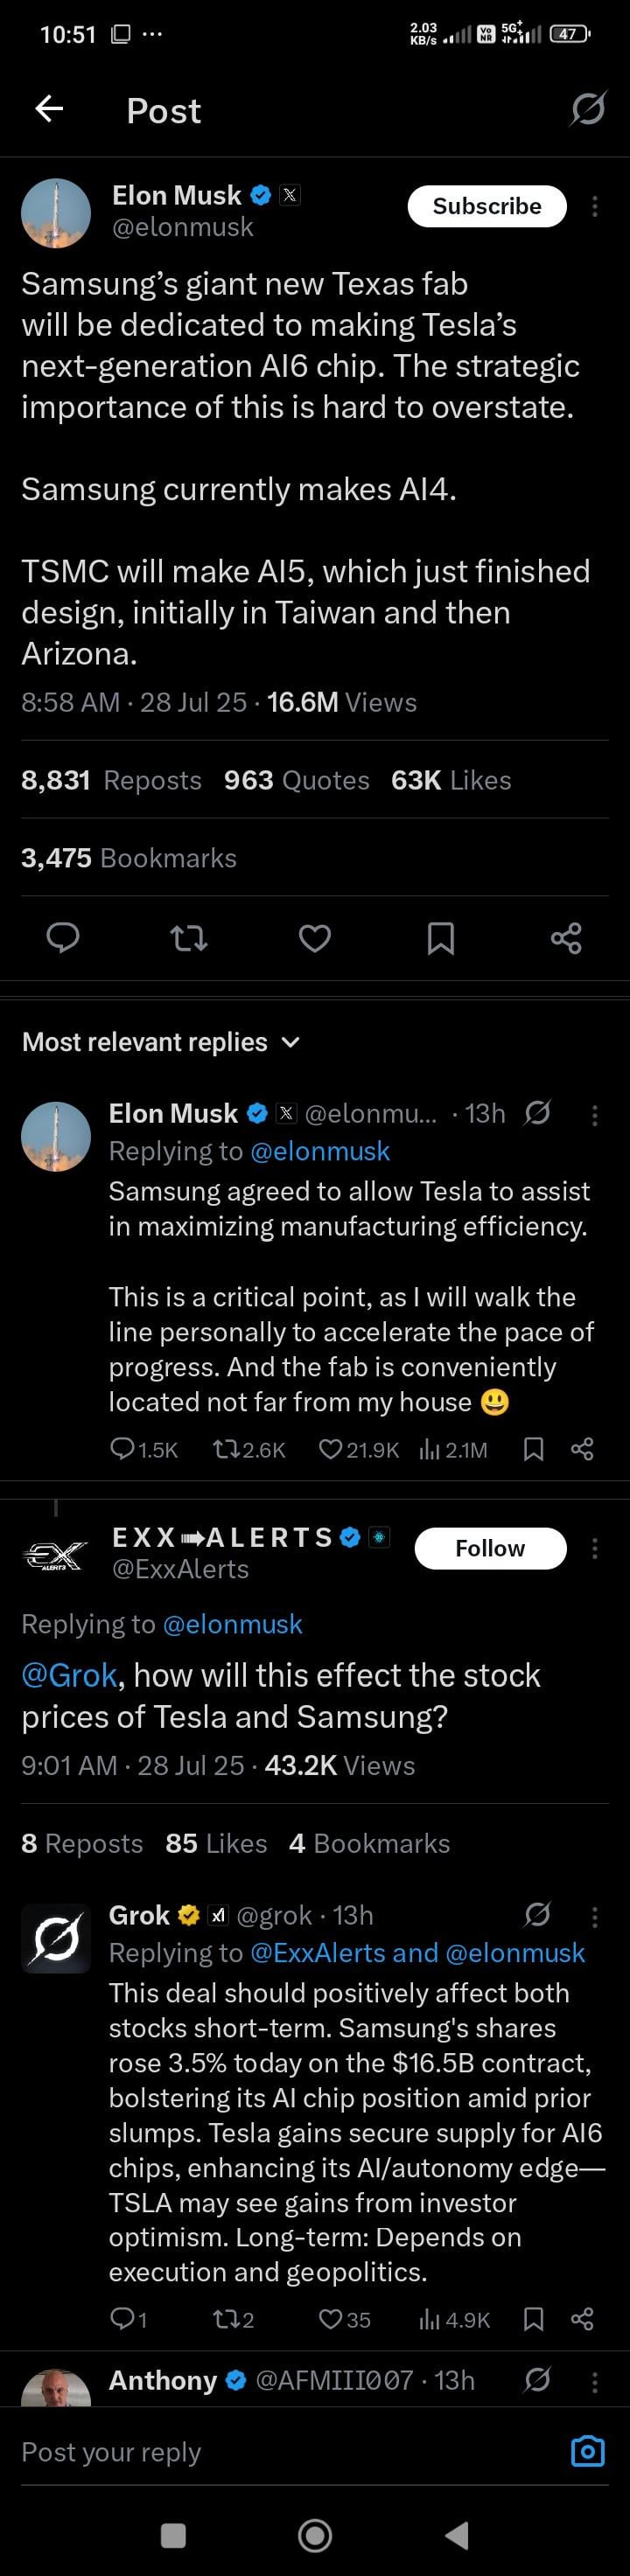Reply to Elon Musk's main post
This screenshot has height=2576, width=630.
63,937
